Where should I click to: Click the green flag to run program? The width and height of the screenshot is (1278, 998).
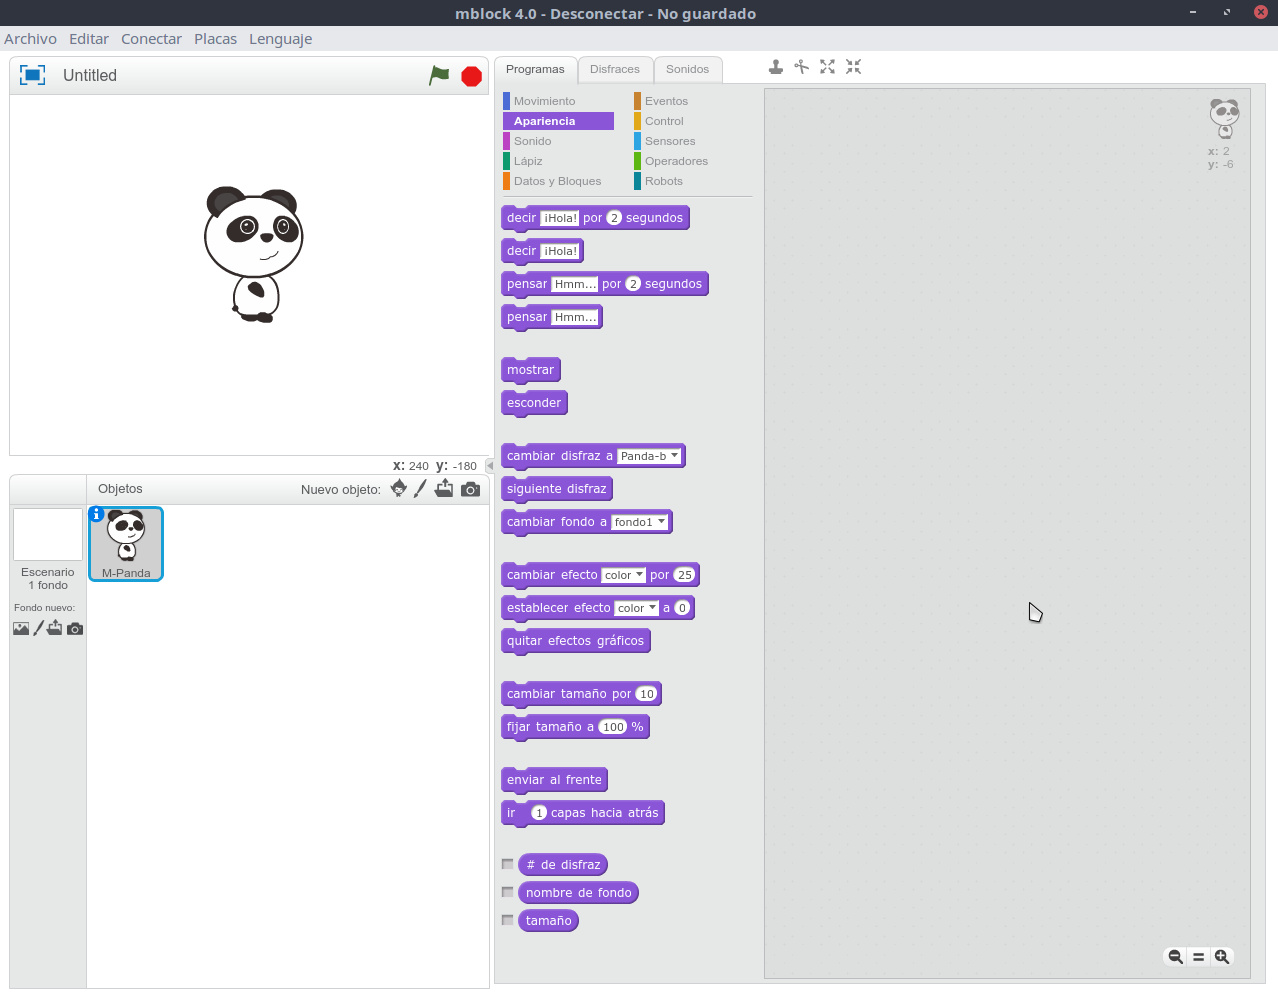click(439, 76)
